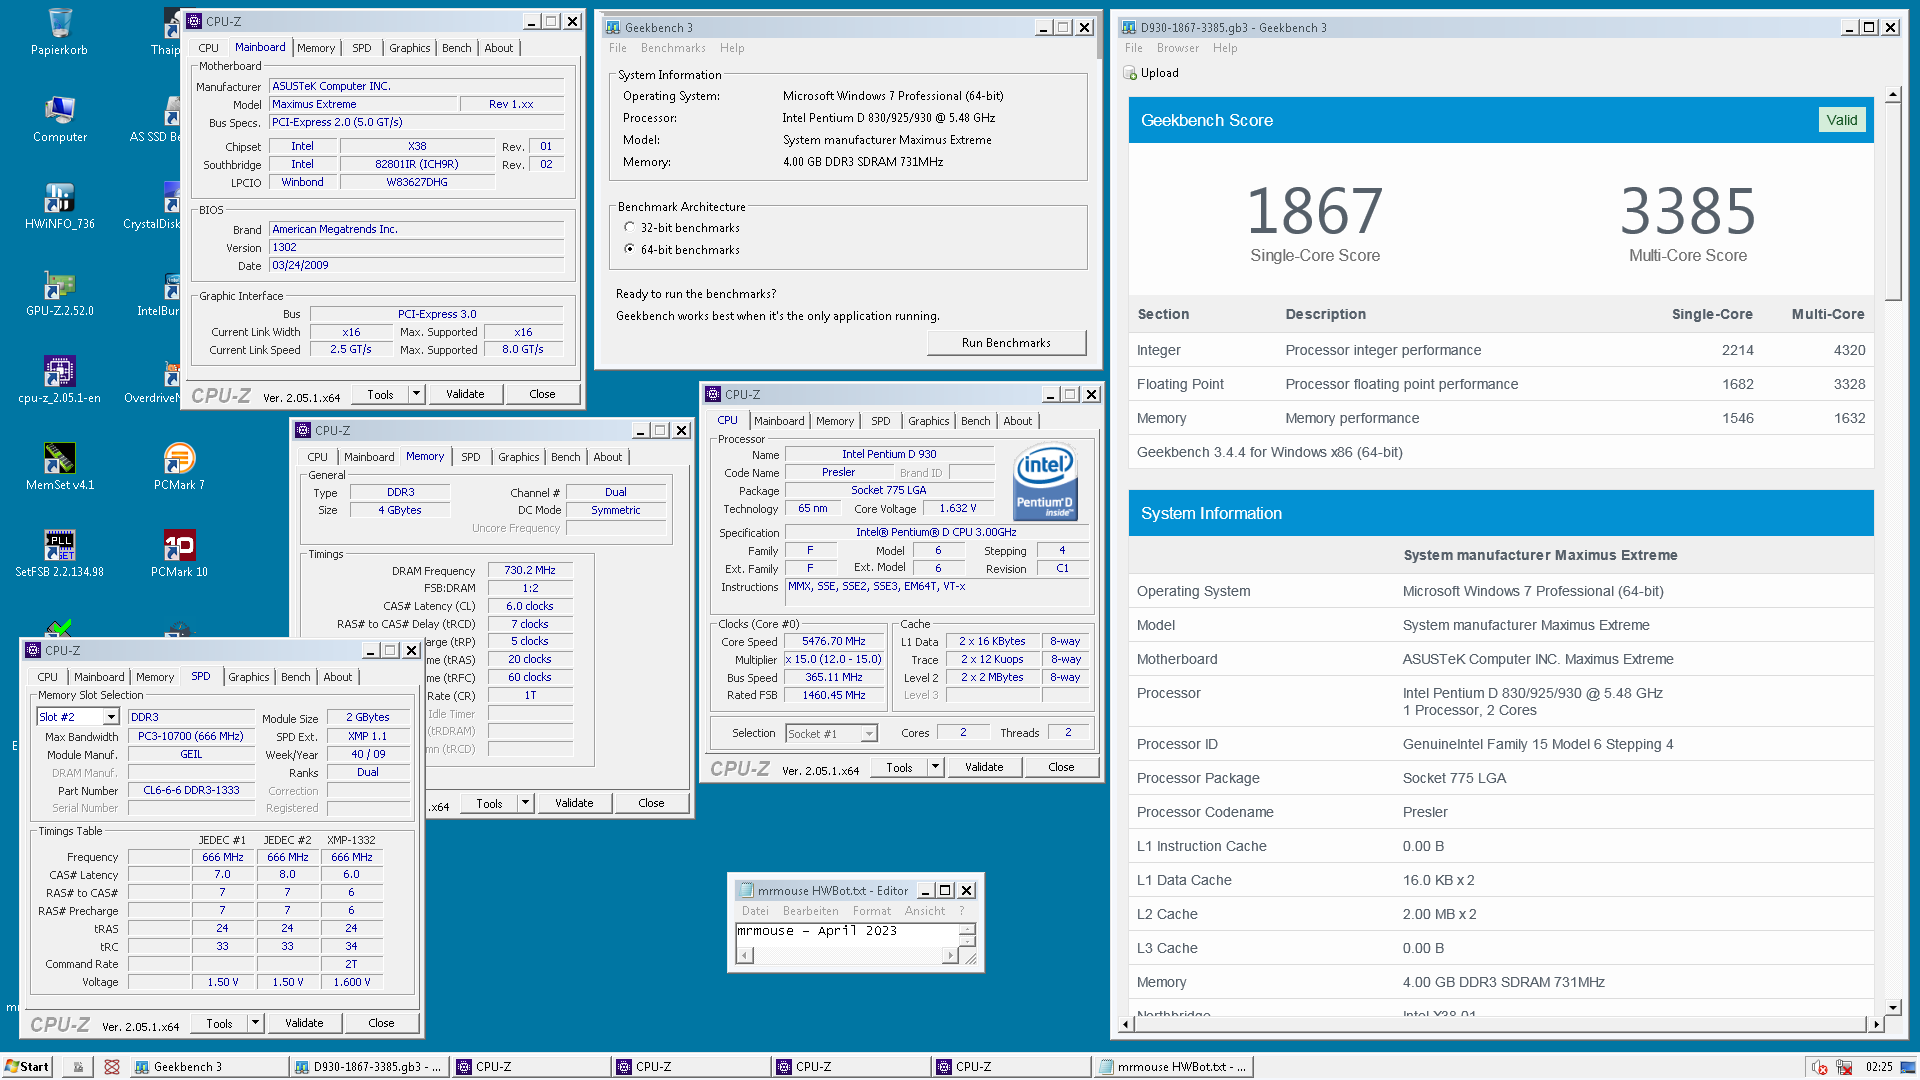The height and width of the screenshot is (1080, 1920).
Task: Switch to Mainboard tab in SPD CPU-Z window
Action: coord(99,677)
